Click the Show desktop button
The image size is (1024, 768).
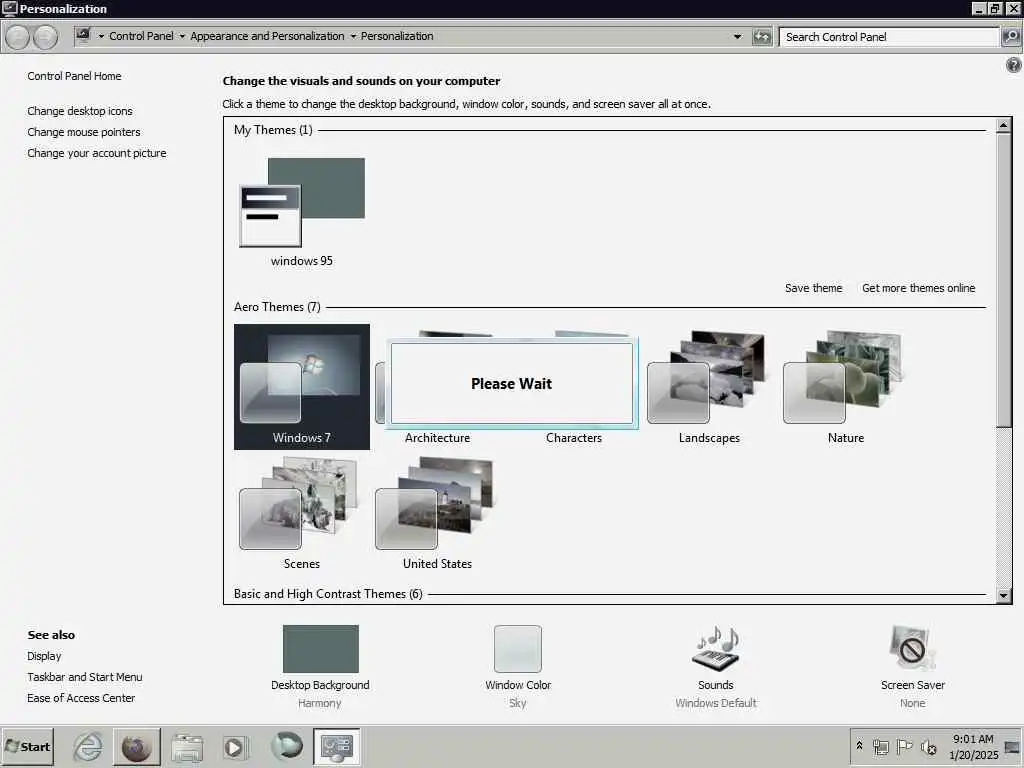pyautogui.click(x=1013, y=747)
